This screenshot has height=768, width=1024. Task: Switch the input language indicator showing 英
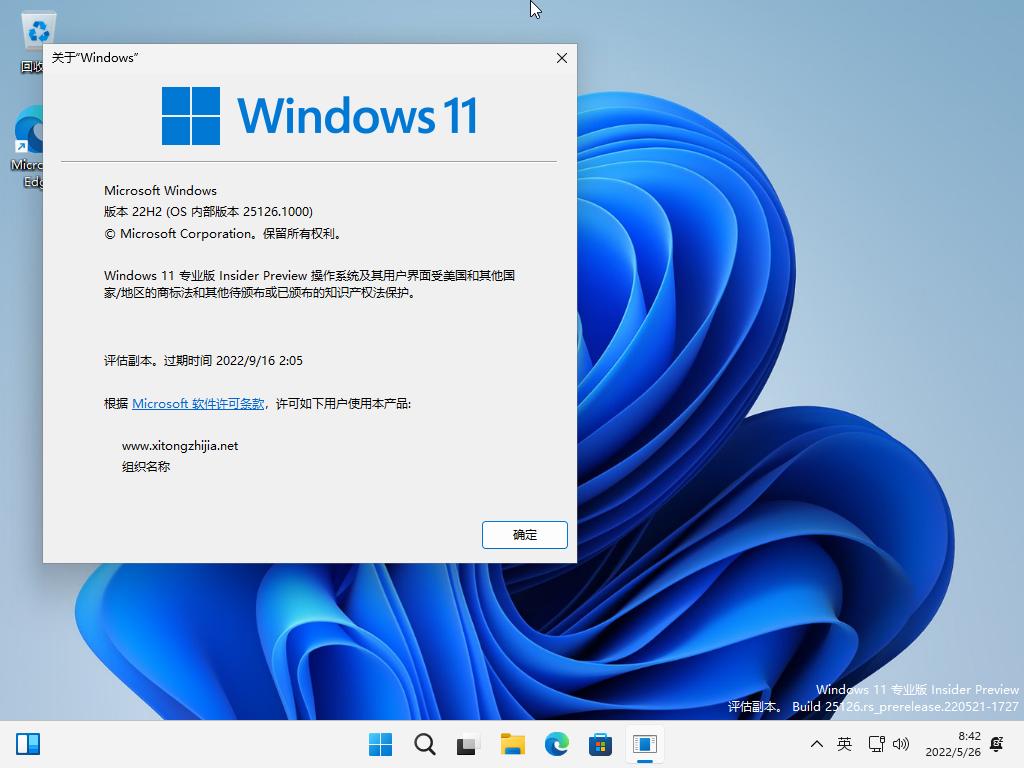[x=844, y=744]
